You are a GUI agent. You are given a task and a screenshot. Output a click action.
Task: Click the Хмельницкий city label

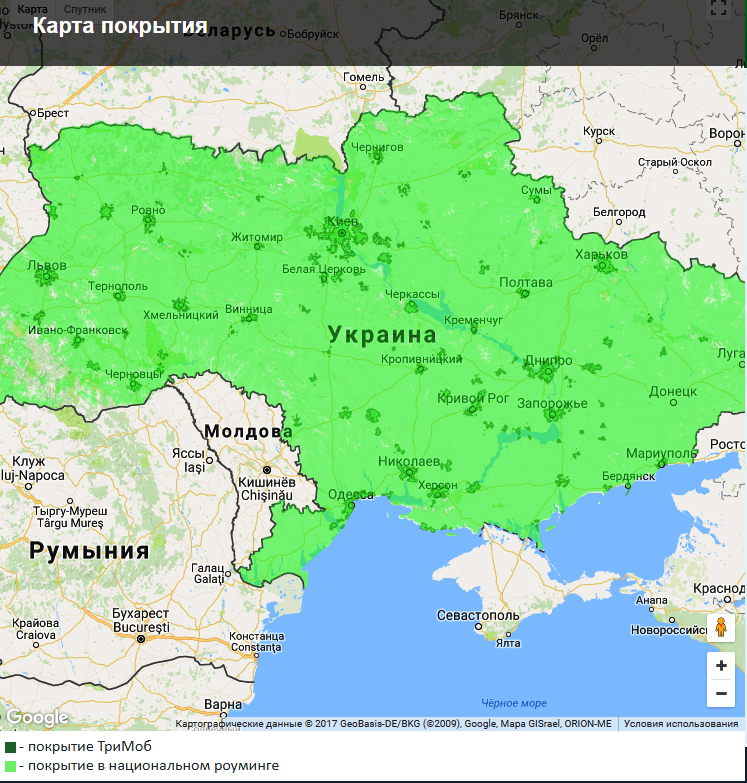point(181,315)
